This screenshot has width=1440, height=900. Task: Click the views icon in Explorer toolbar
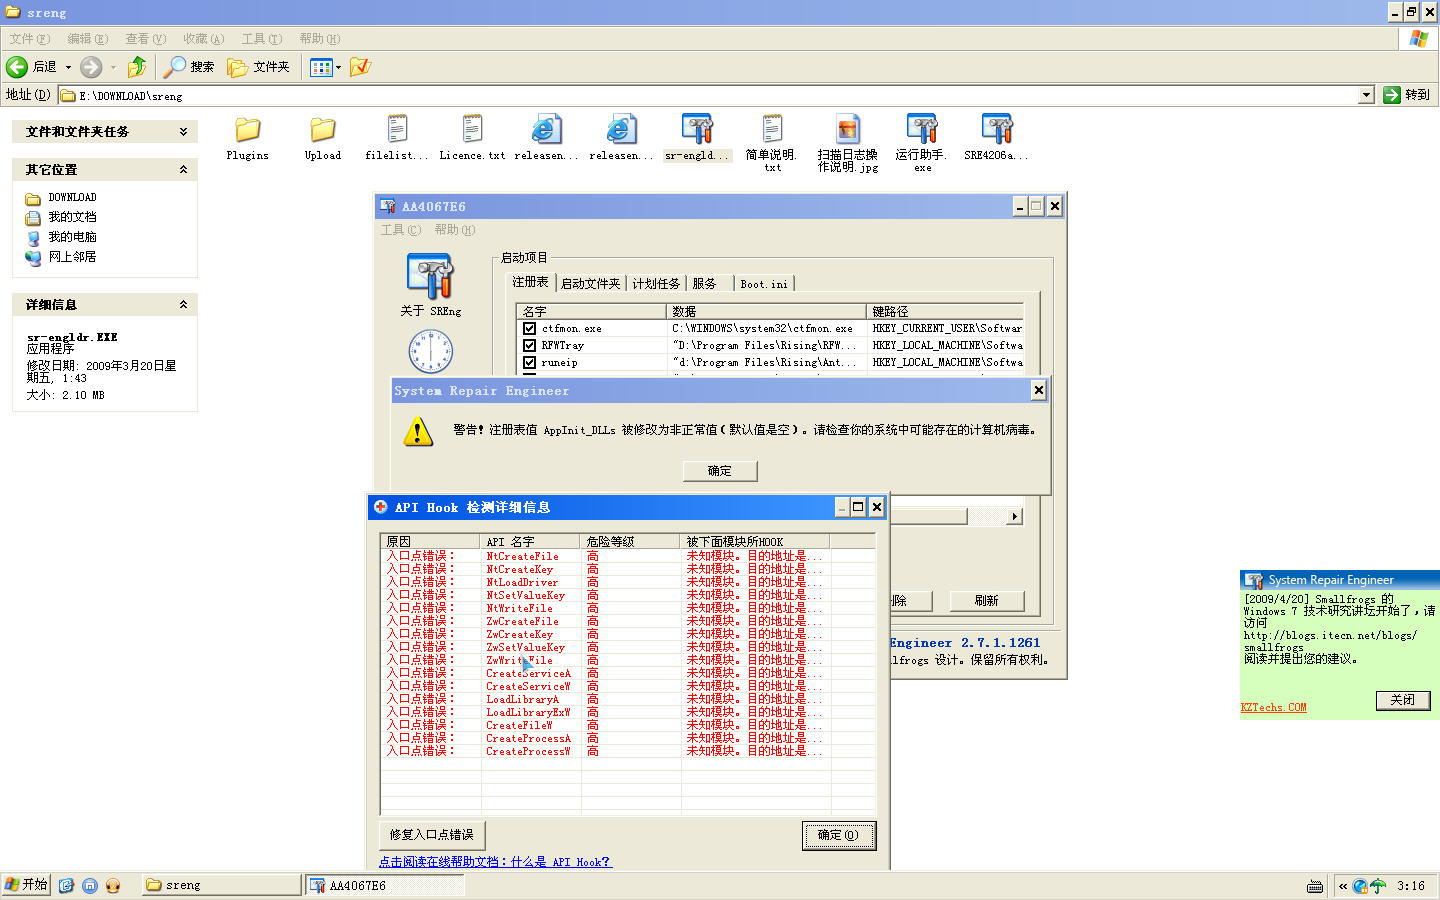coord(321,67)
